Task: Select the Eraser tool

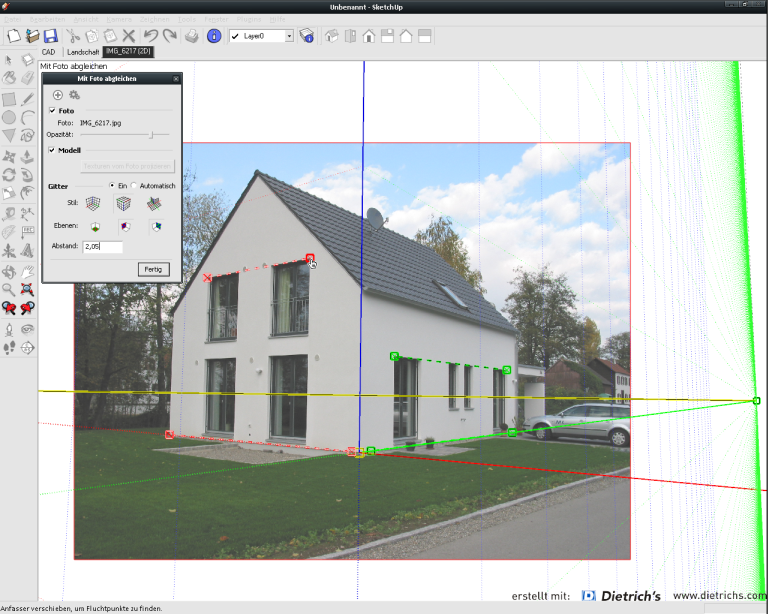Action: (x=27, y=78)
